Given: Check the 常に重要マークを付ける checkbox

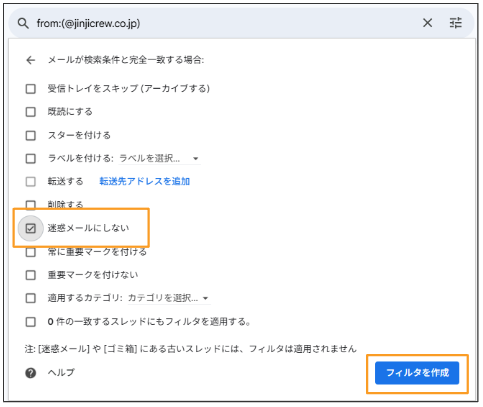Looking at the screenshot, I should pos(31,252).
